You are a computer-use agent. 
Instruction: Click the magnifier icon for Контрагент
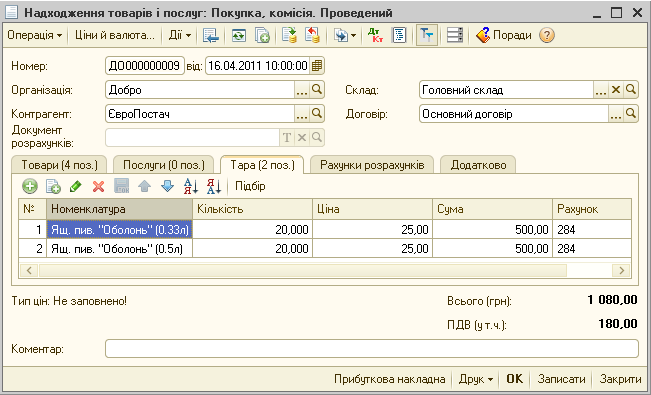pyautogui.click(x=317, y=114)
